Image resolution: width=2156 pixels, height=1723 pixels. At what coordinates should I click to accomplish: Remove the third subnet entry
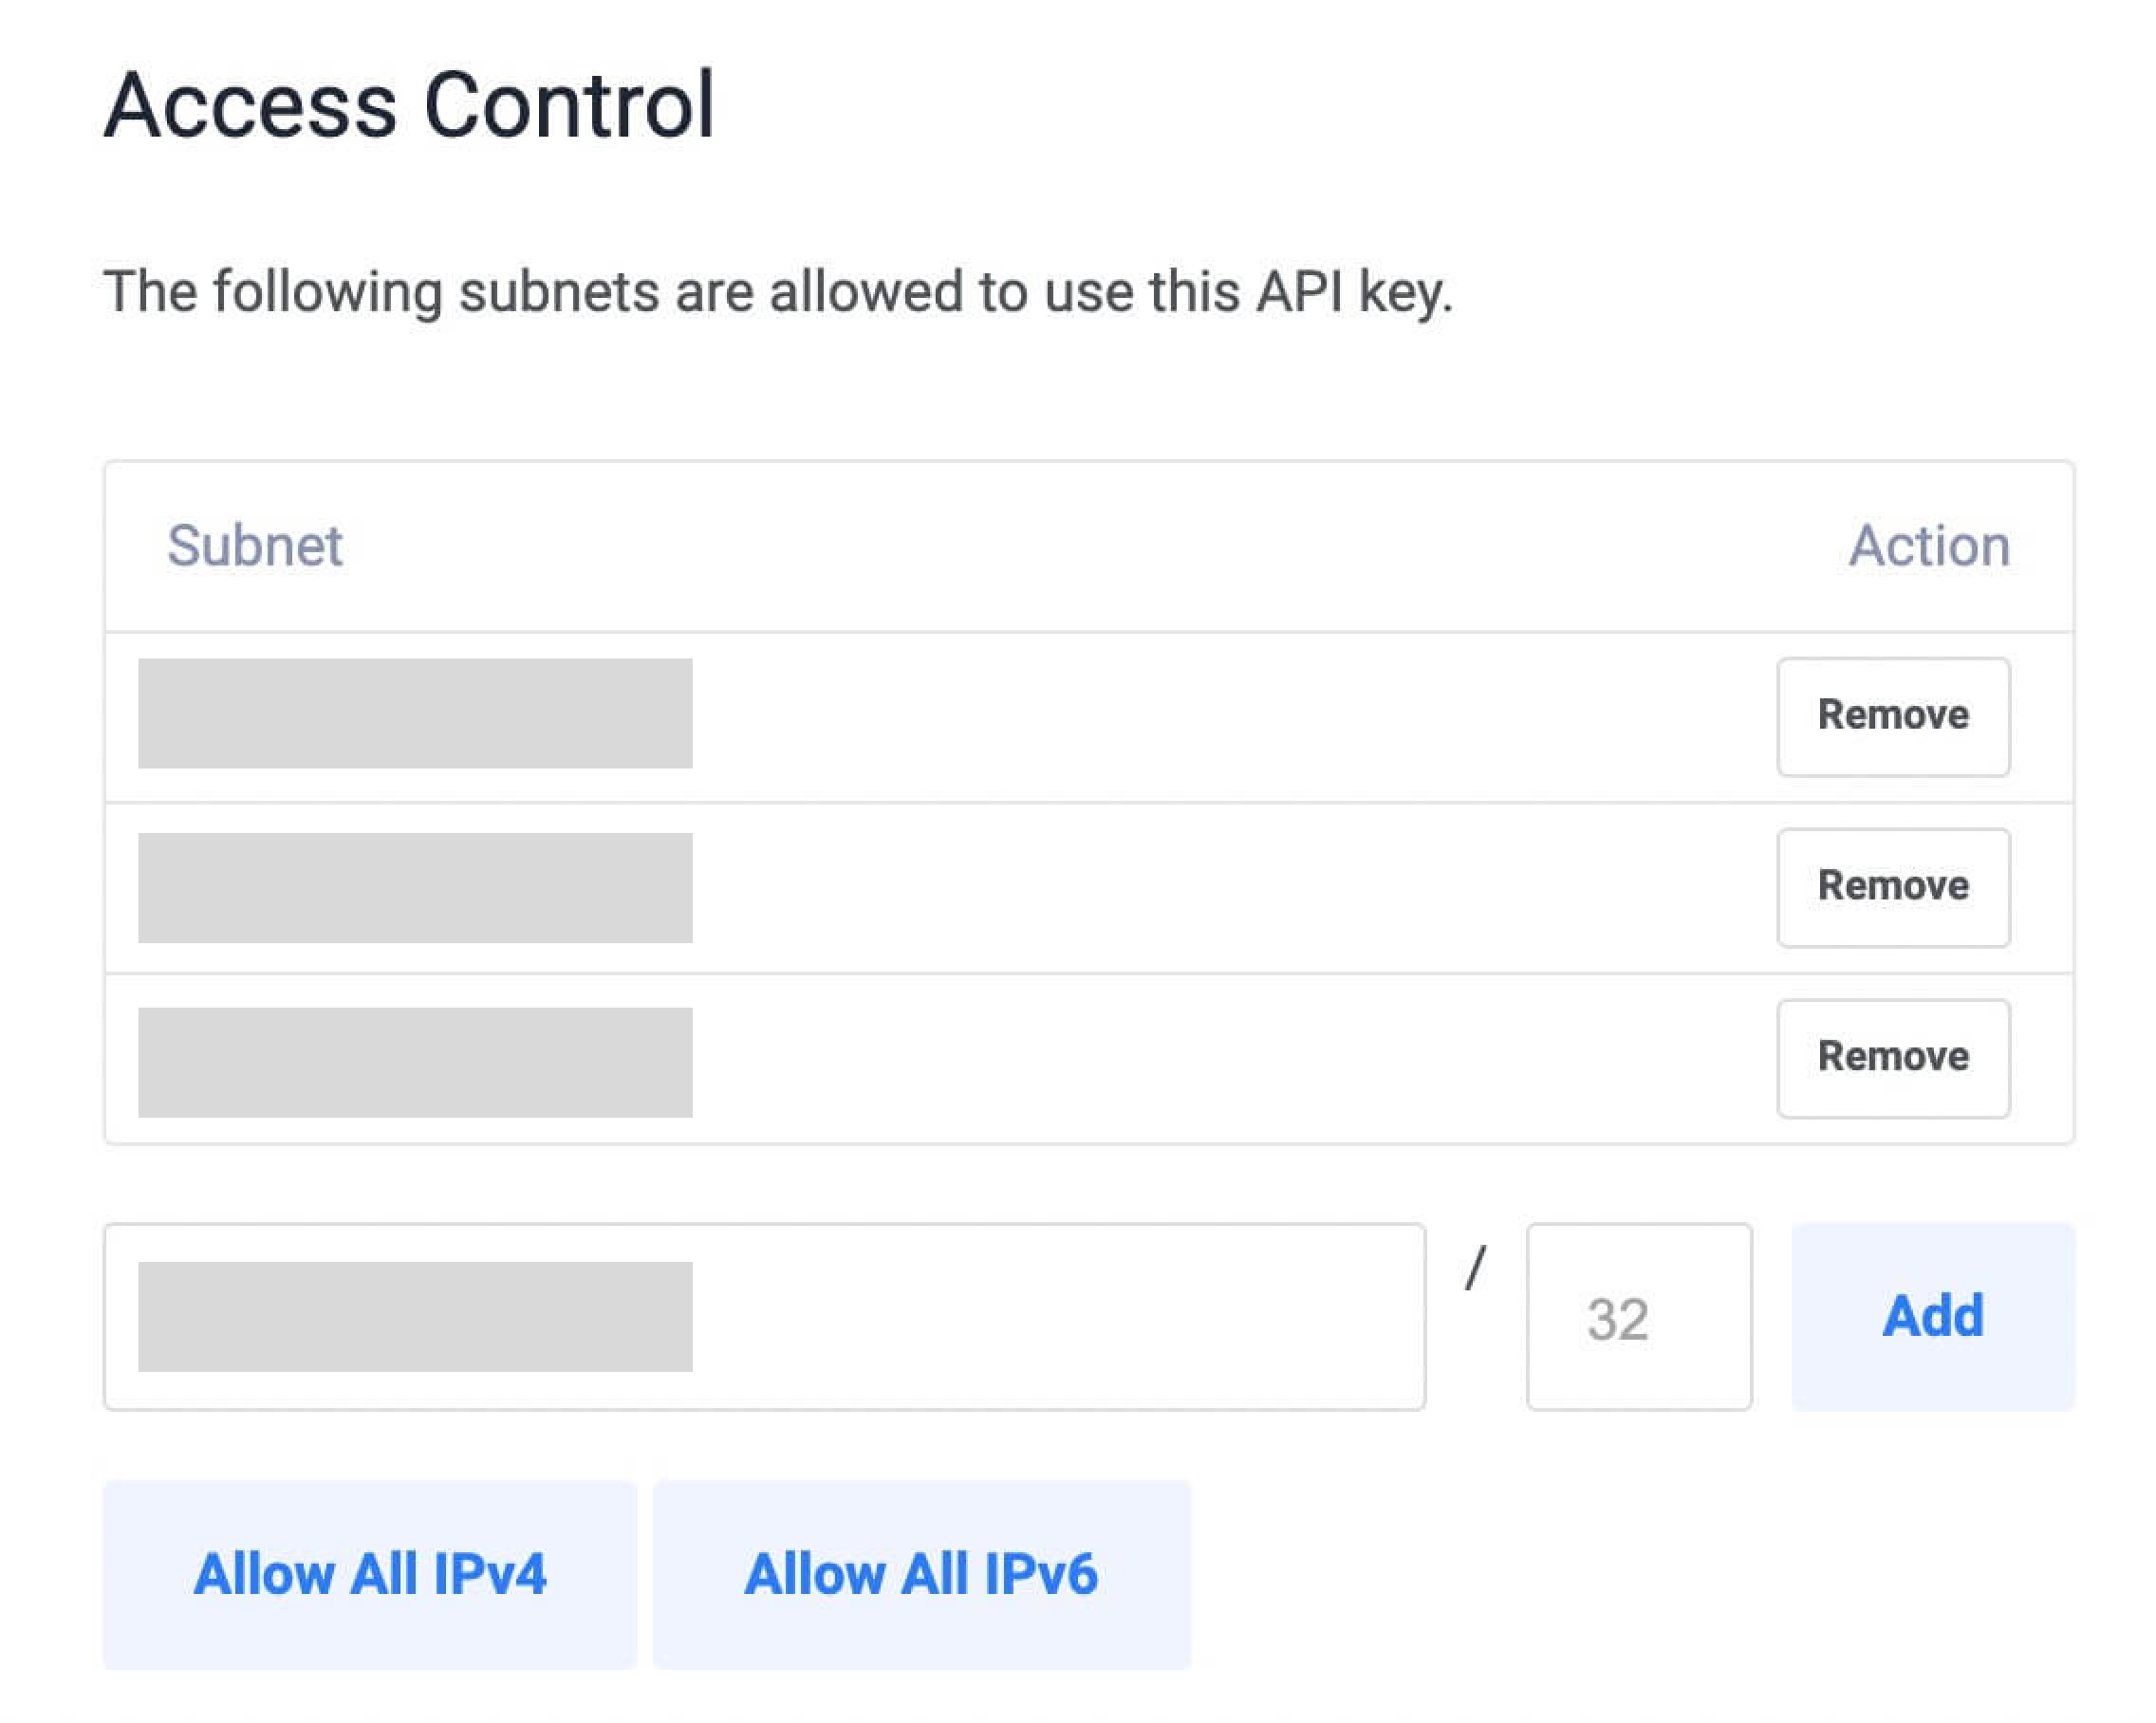[1892, 1057]
